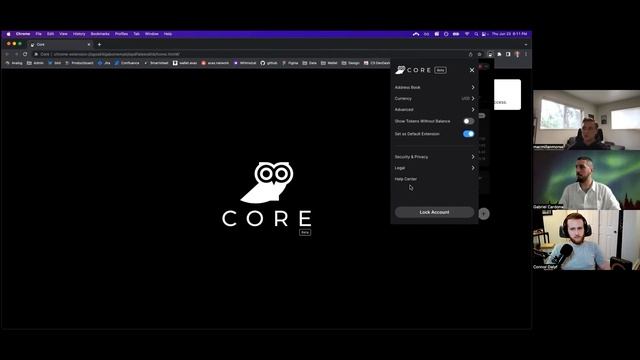Expand Advanced chevron arrow

point(473,109)
